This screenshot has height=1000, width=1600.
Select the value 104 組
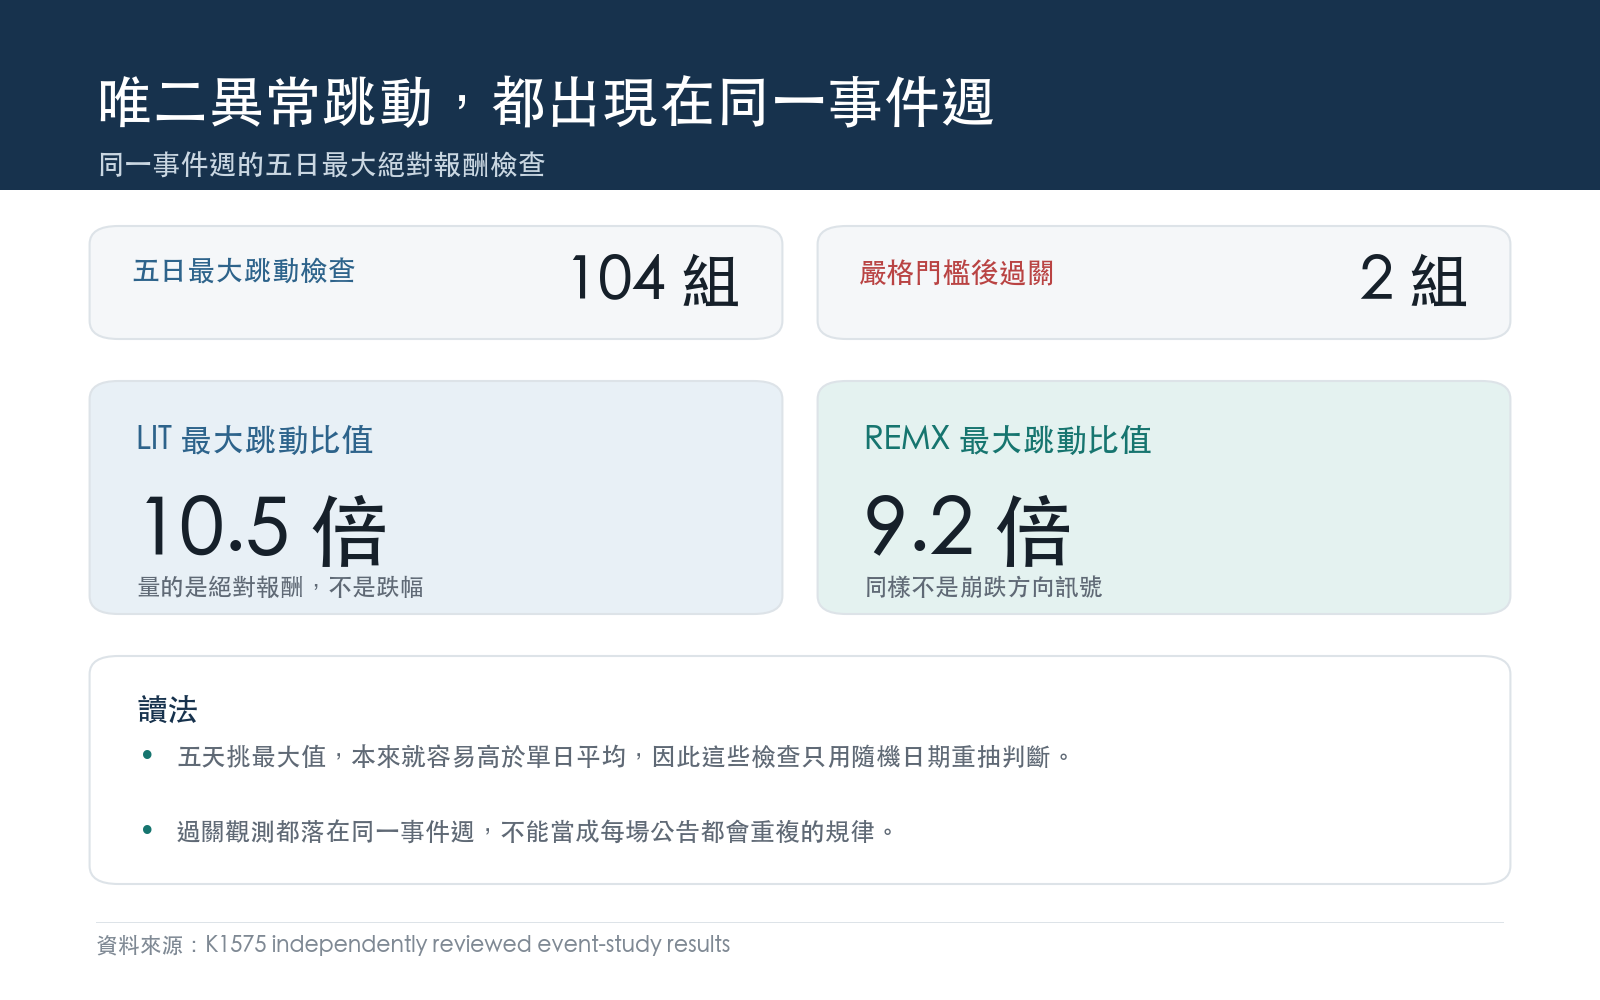[x=654, y=279]
